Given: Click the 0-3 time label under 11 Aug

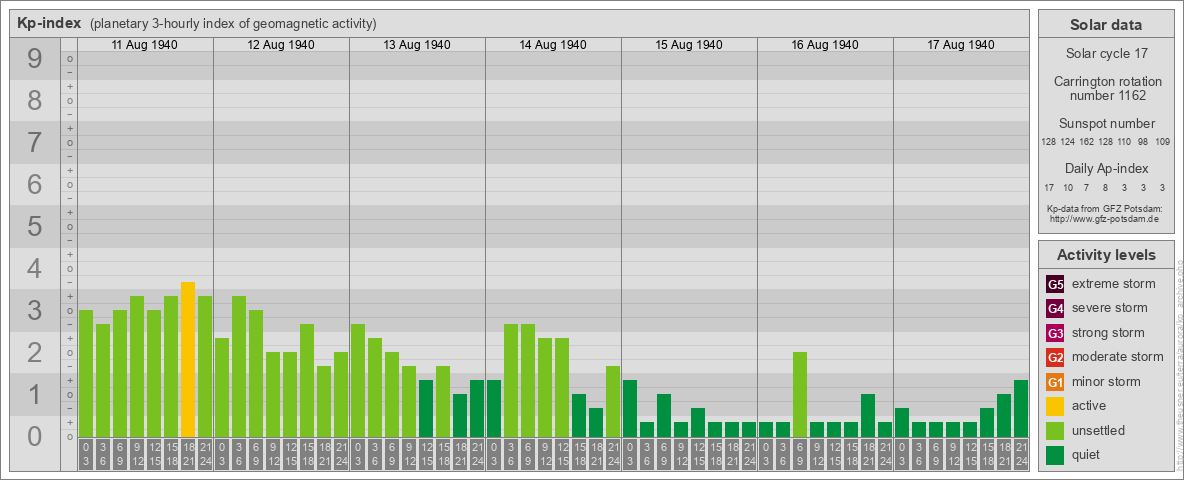Looking at the screenshot, I should click(x=85, y=455).
